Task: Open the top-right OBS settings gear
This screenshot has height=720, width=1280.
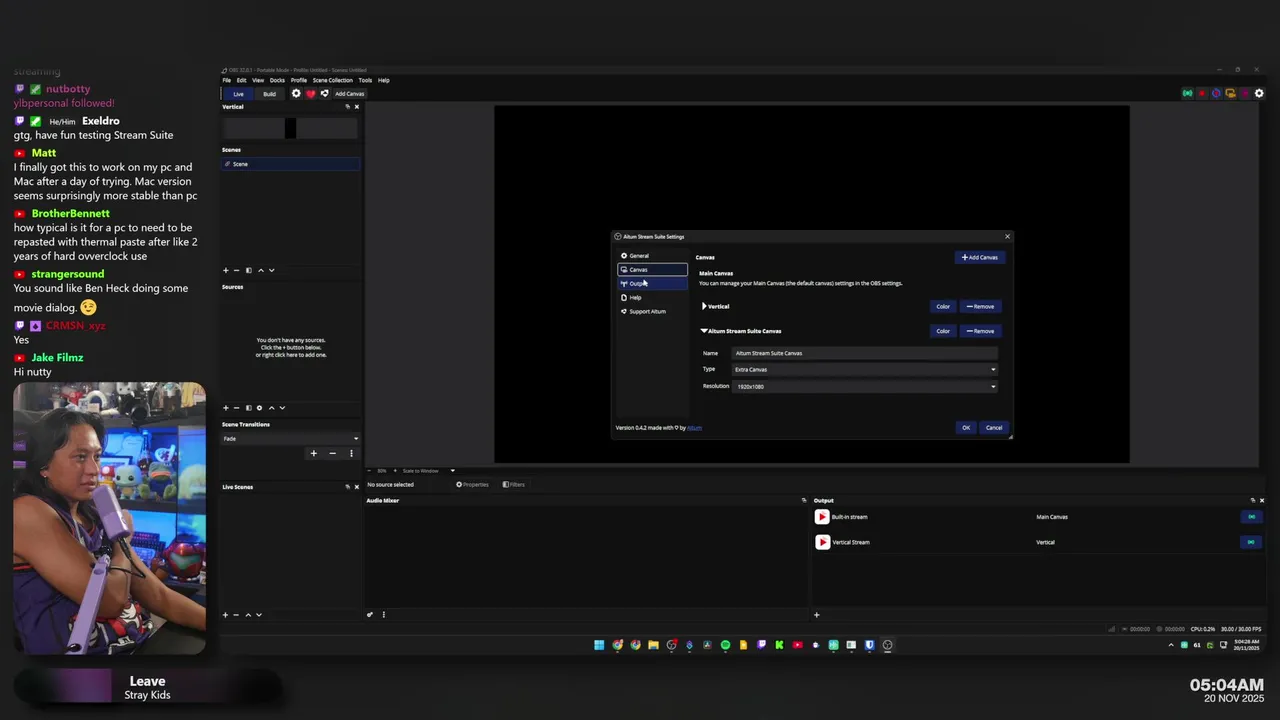Action: click(1259, 93)
